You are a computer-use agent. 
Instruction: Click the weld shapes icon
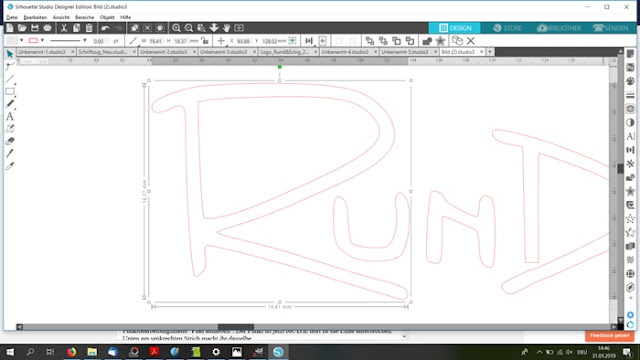427,41
